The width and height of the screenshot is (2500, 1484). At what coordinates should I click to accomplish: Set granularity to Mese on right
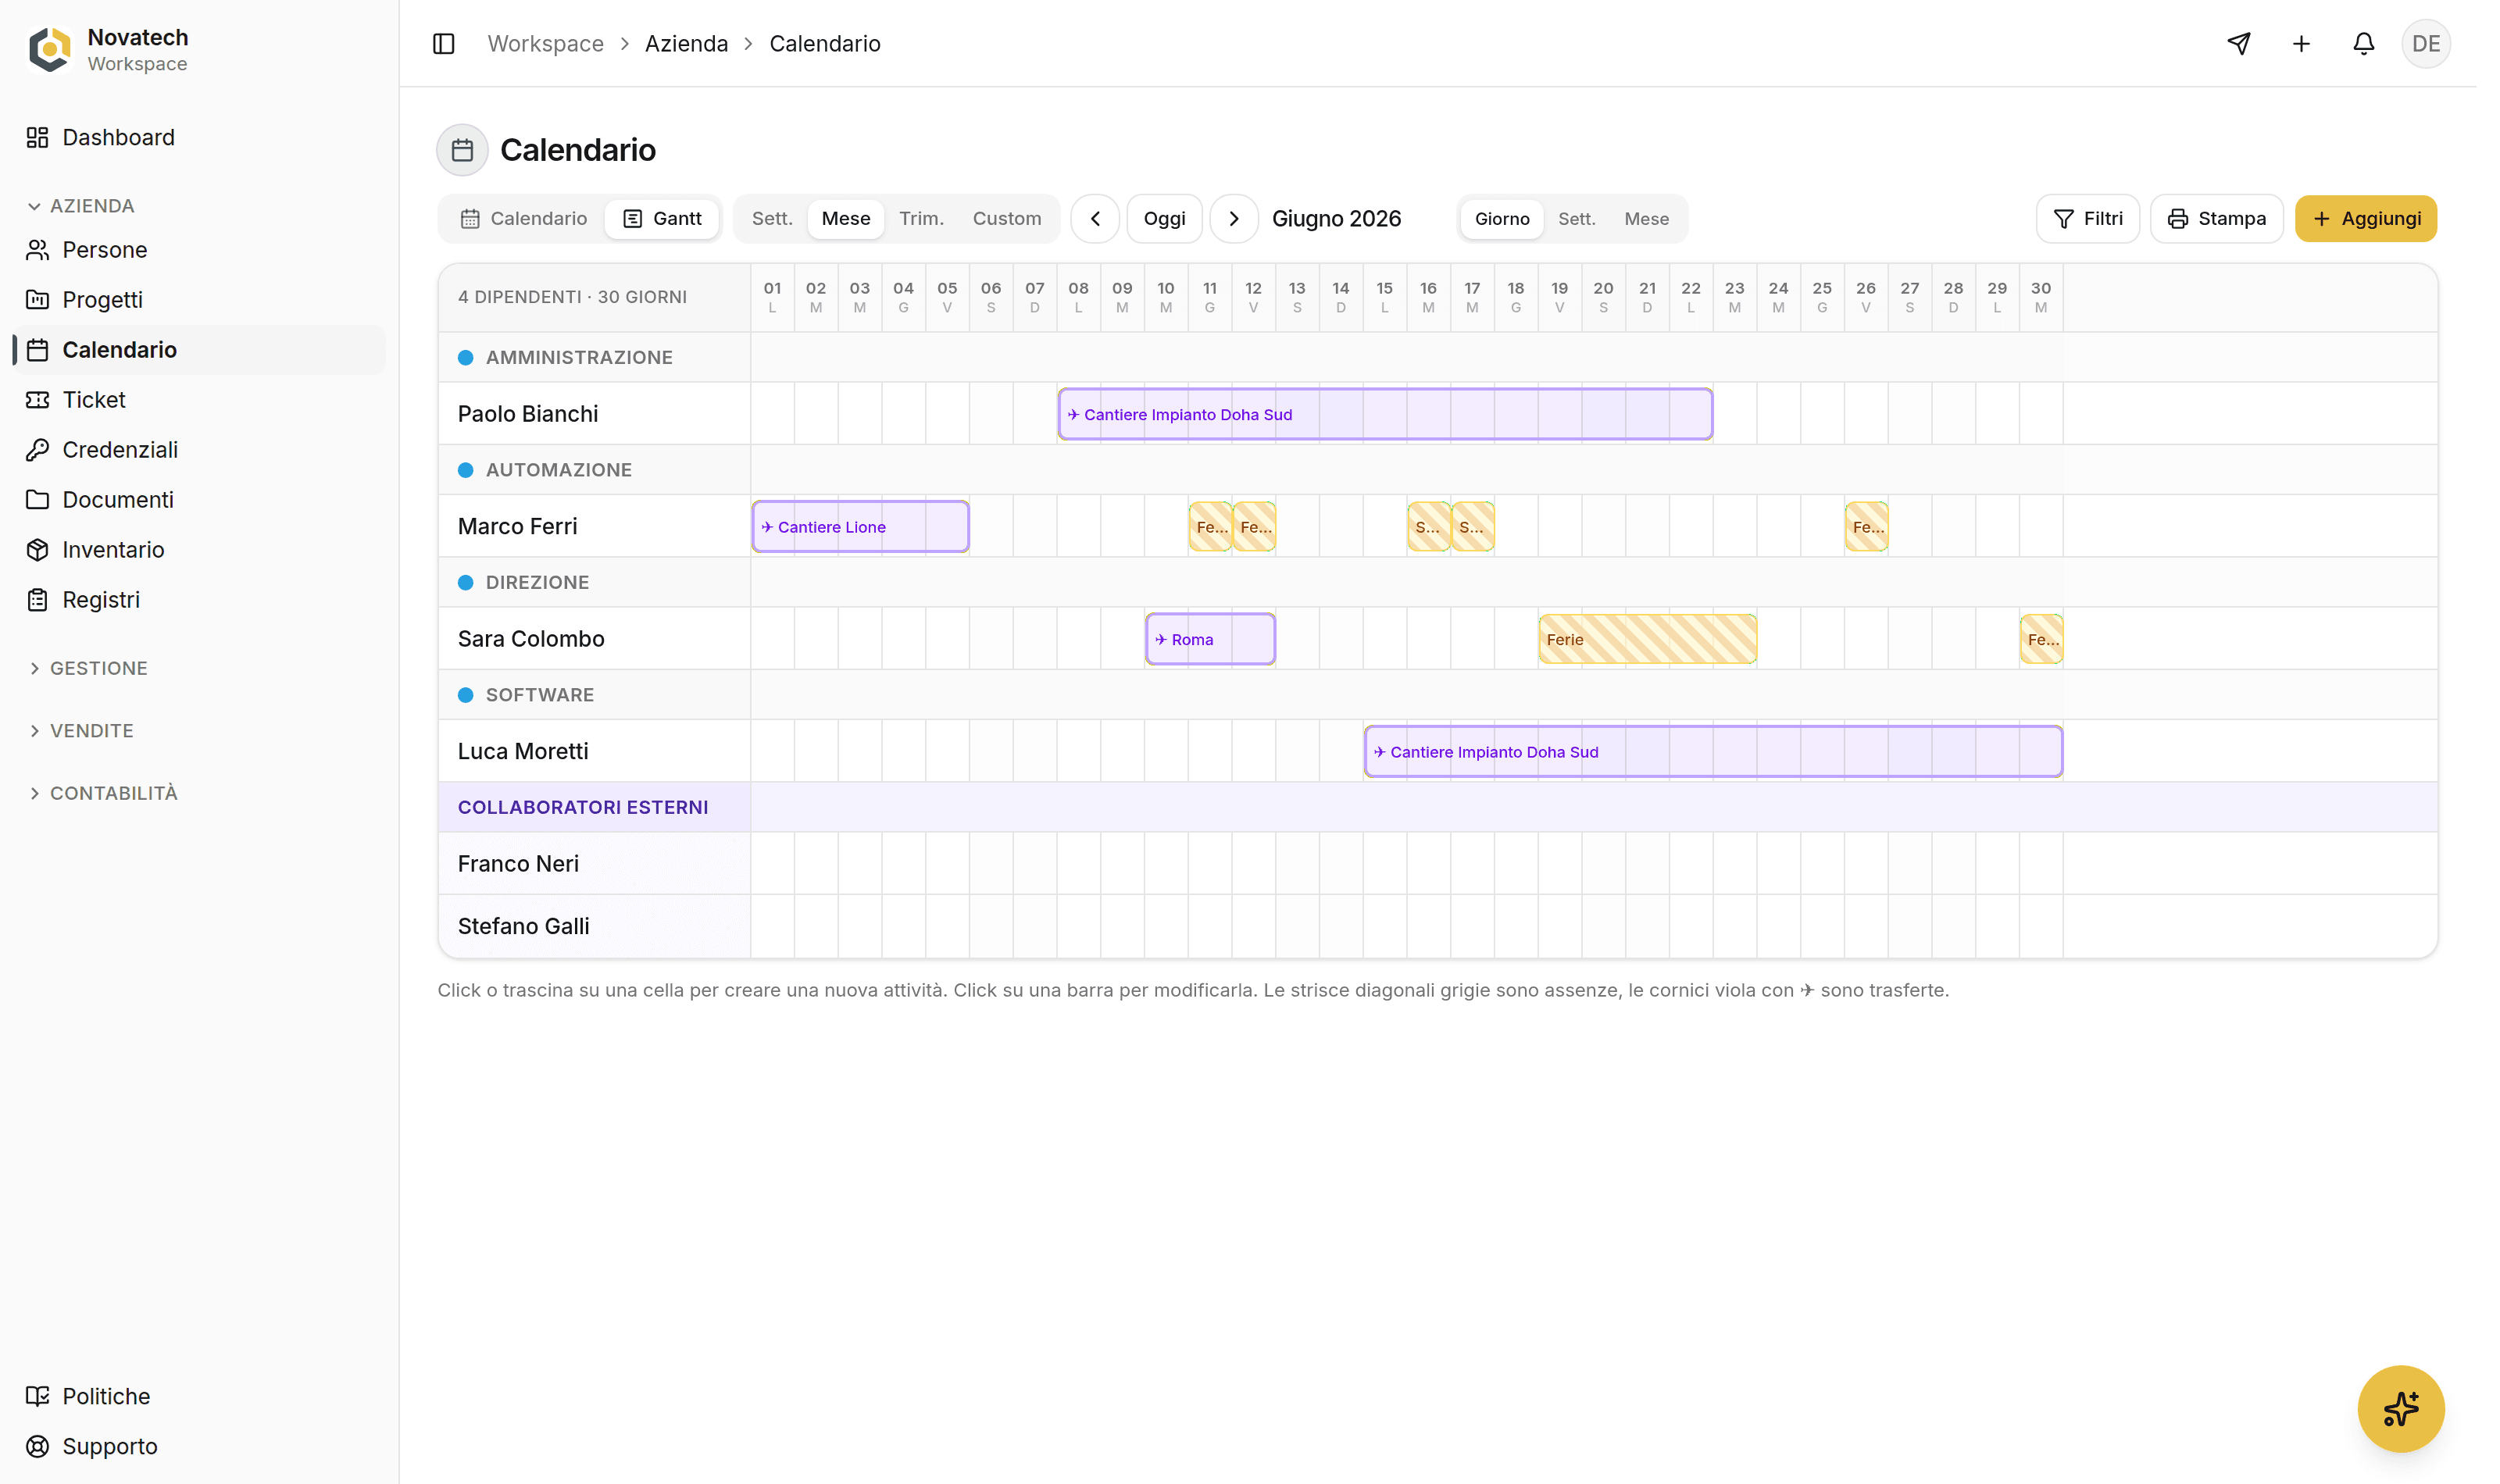point(1647,219)
